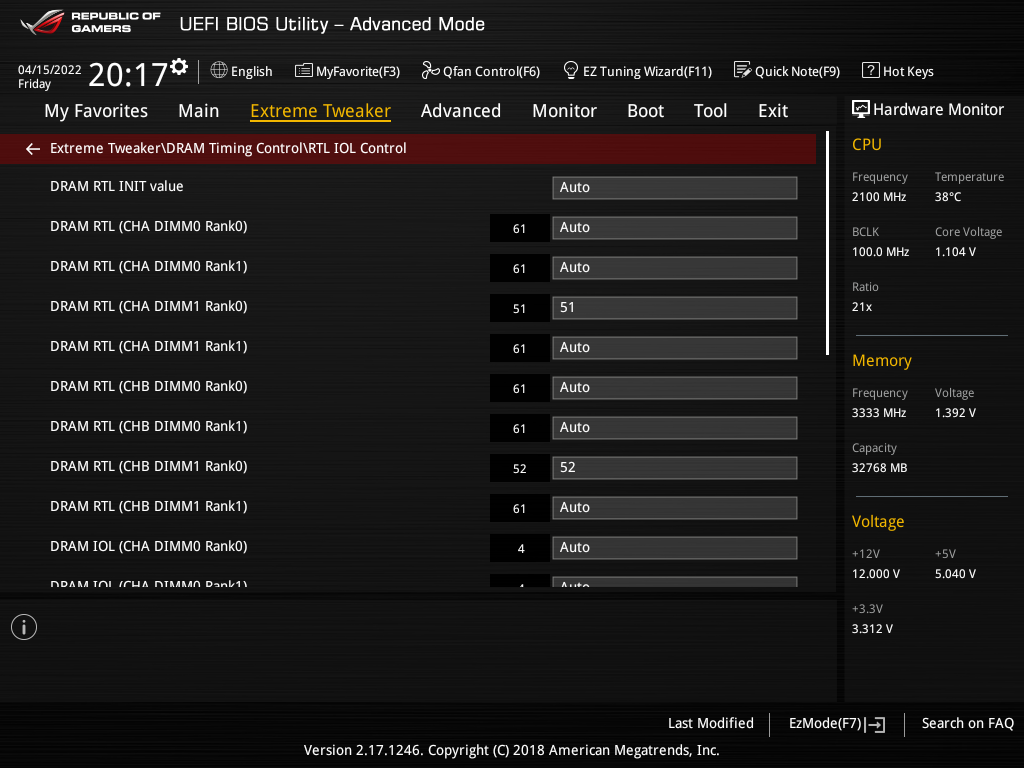Open DRAM RTL INIT value field

(675, 187)
